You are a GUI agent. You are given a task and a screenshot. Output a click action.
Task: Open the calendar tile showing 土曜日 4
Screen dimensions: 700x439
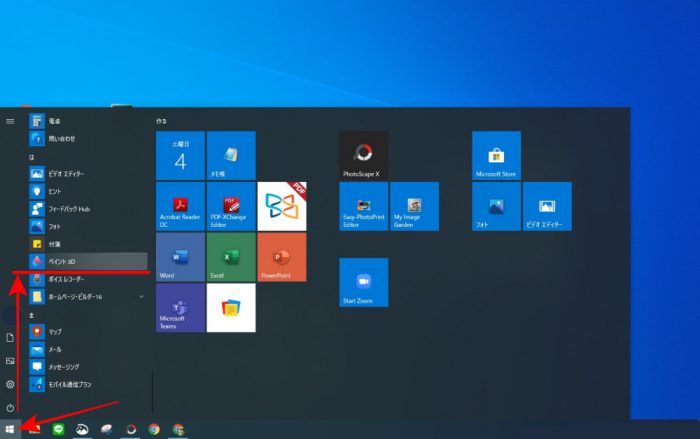pyautogui.click(x=180, y=155)
